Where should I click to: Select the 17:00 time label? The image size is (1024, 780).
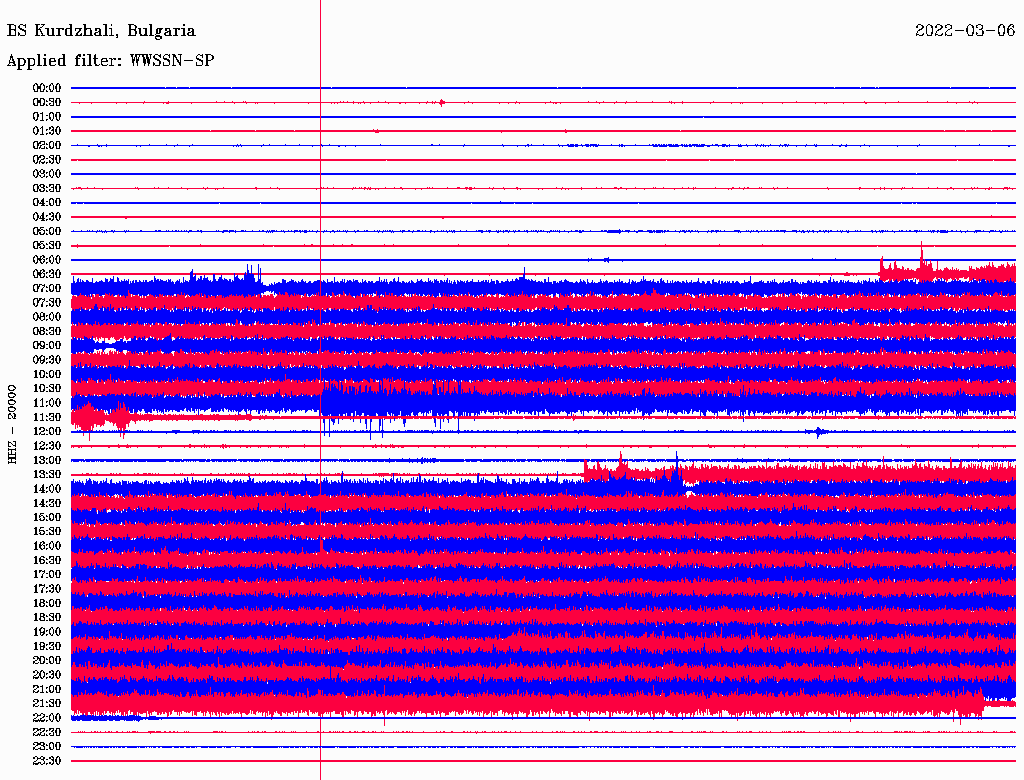point(47,575)
